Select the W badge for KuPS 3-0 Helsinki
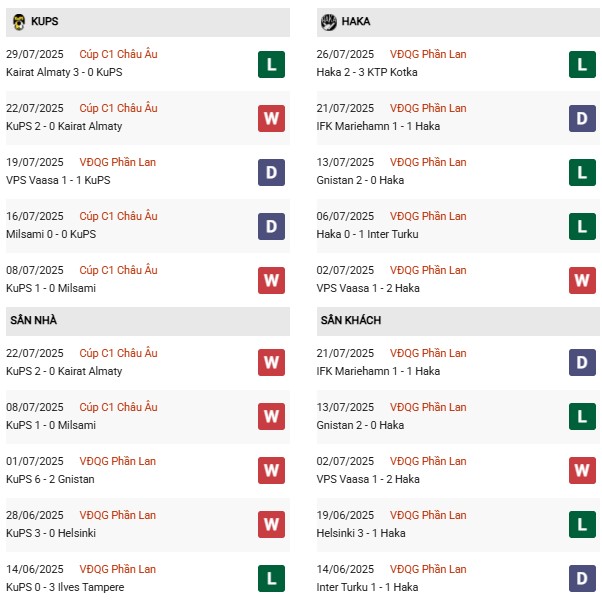The image size is (602, 602). (x=271, y=524)
